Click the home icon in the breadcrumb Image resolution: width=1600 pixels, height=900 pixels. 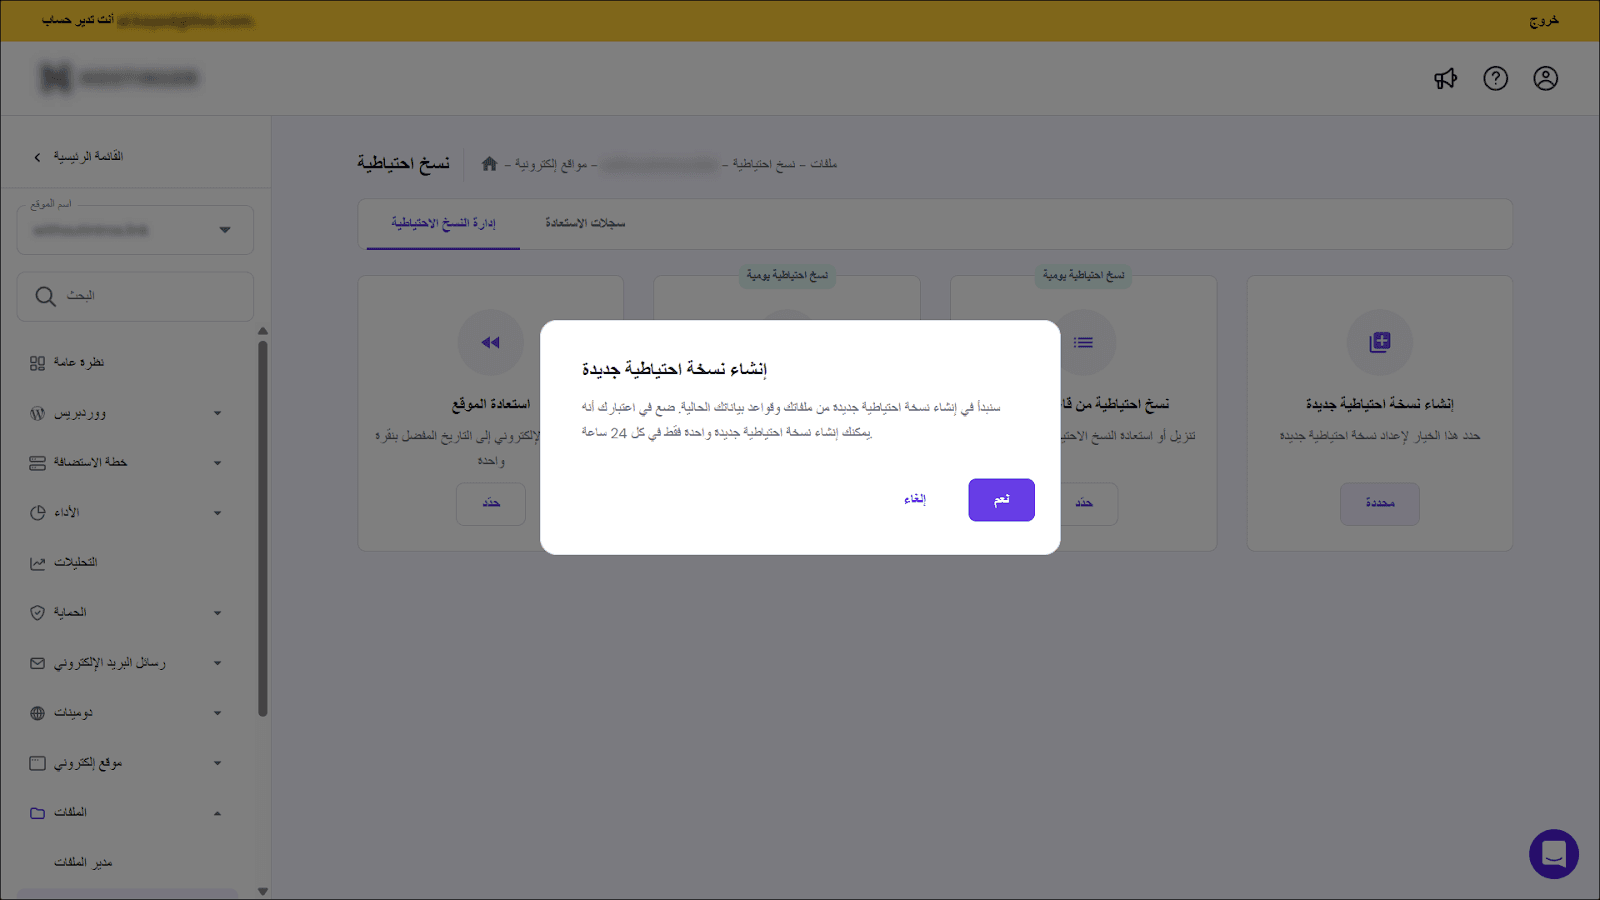(x=489, y=164)
